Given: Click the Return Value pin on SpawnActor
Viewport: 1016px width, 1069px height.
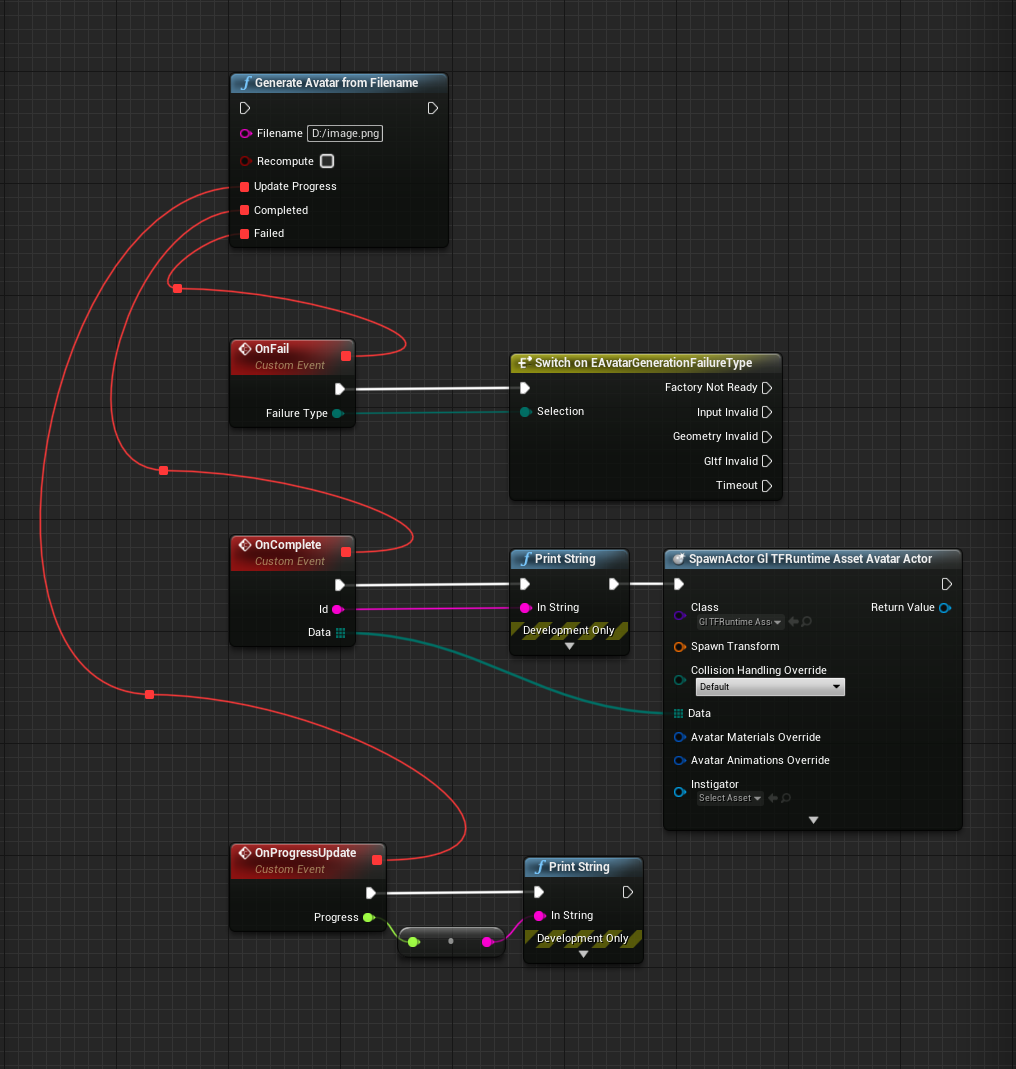Looking at the screenshot, I should point(945,608).
